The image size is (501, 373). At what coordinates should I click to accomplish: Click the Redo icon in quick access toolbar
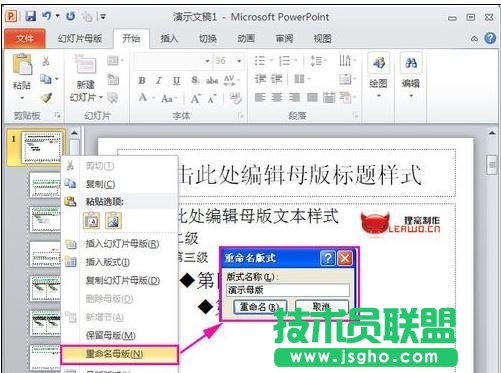point(70,16)
